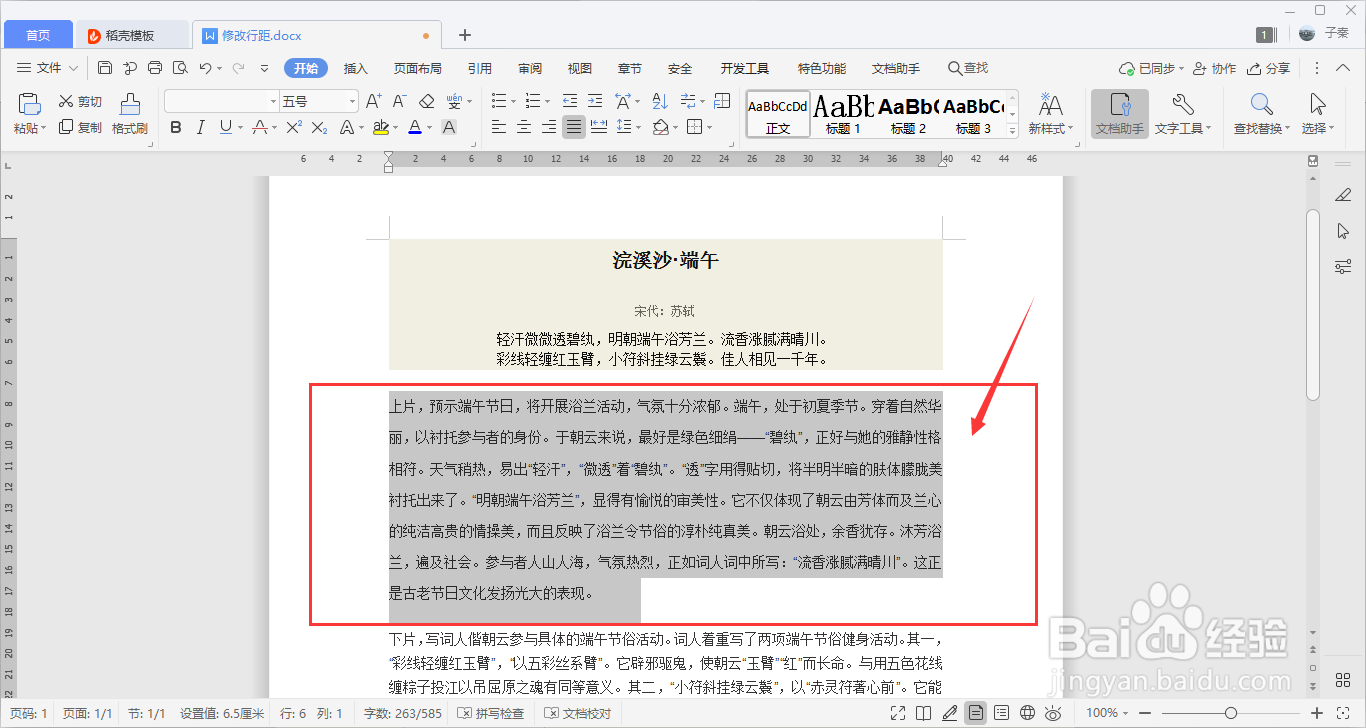Click the full-screen view icon in status bar
The height and width of the screenshot is (728, 1366).
pos(897,713)
